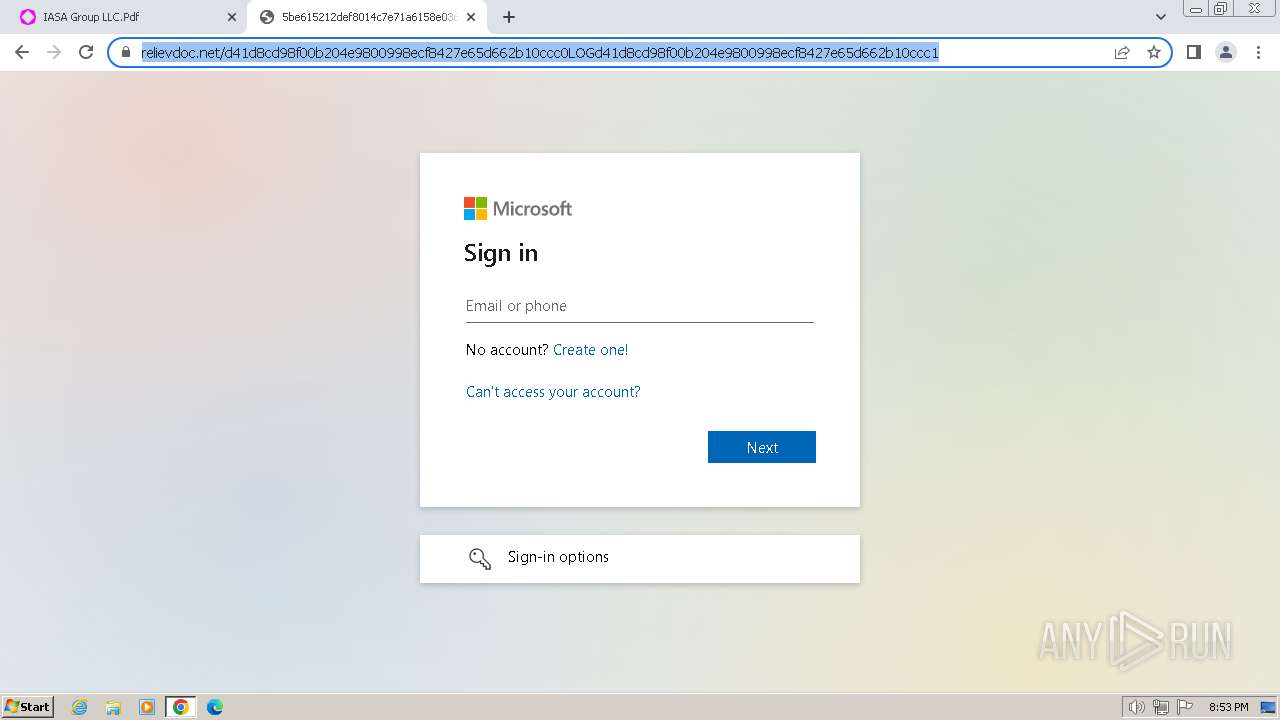
Task: Launch Internet Explorer from taskbar
Action: [x=80, y=707]
